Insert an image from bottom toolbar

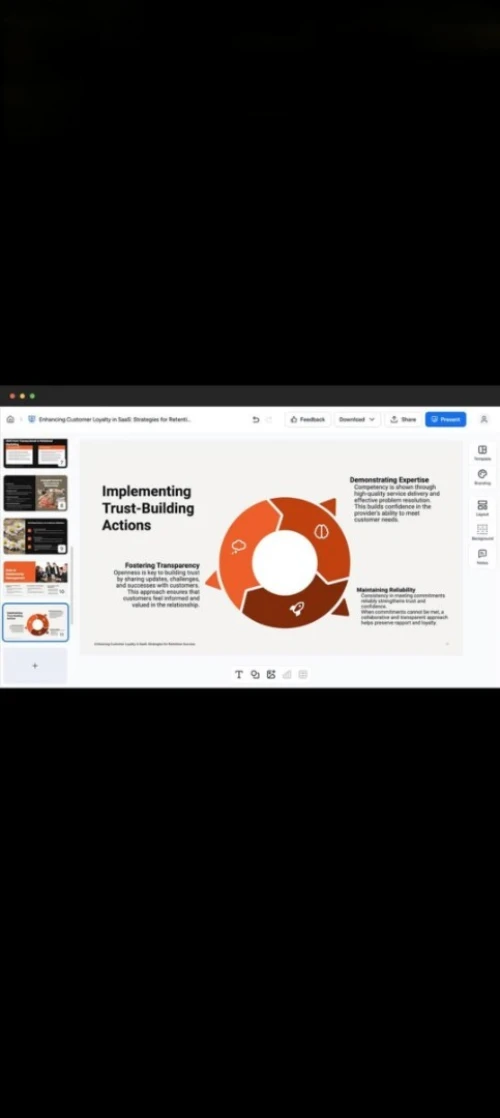pos(271,675)
